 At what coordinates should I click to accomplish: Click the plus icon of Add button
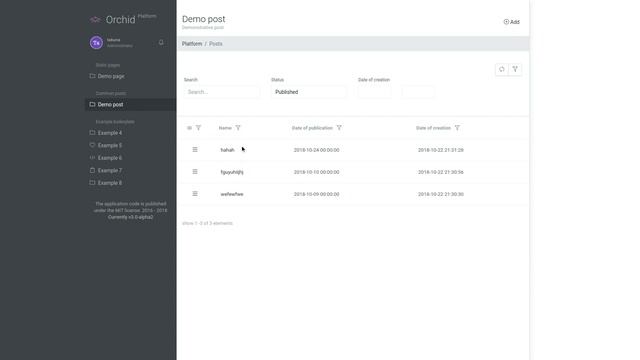[506, 22]
